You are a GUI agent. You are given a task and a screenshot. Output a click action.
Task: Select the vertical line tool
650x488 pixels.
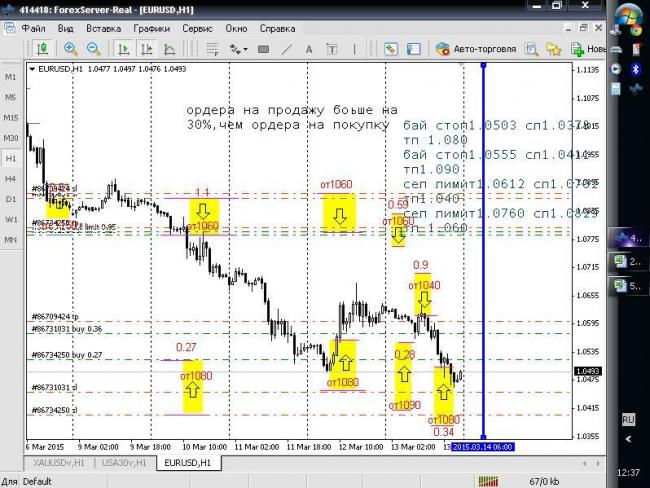354,49
